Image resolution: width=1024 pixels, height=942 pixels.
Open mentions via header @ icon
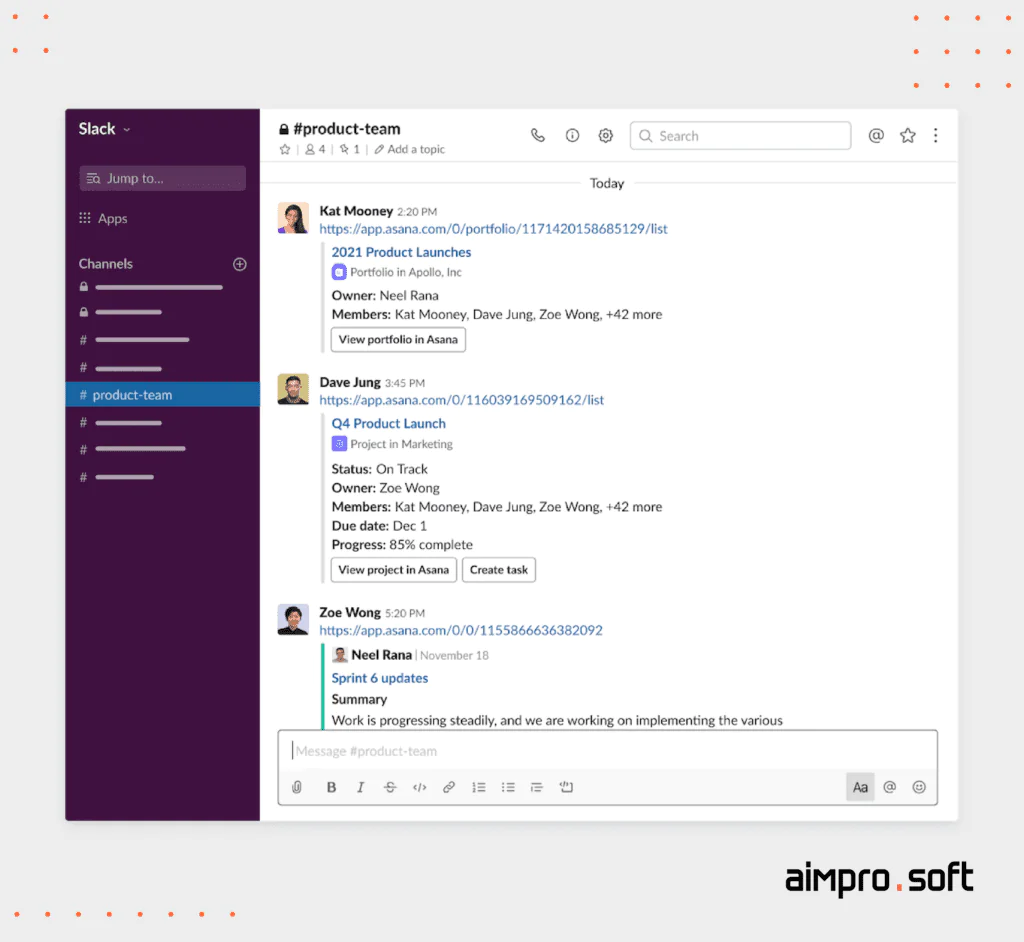click(x=876, y=135)
